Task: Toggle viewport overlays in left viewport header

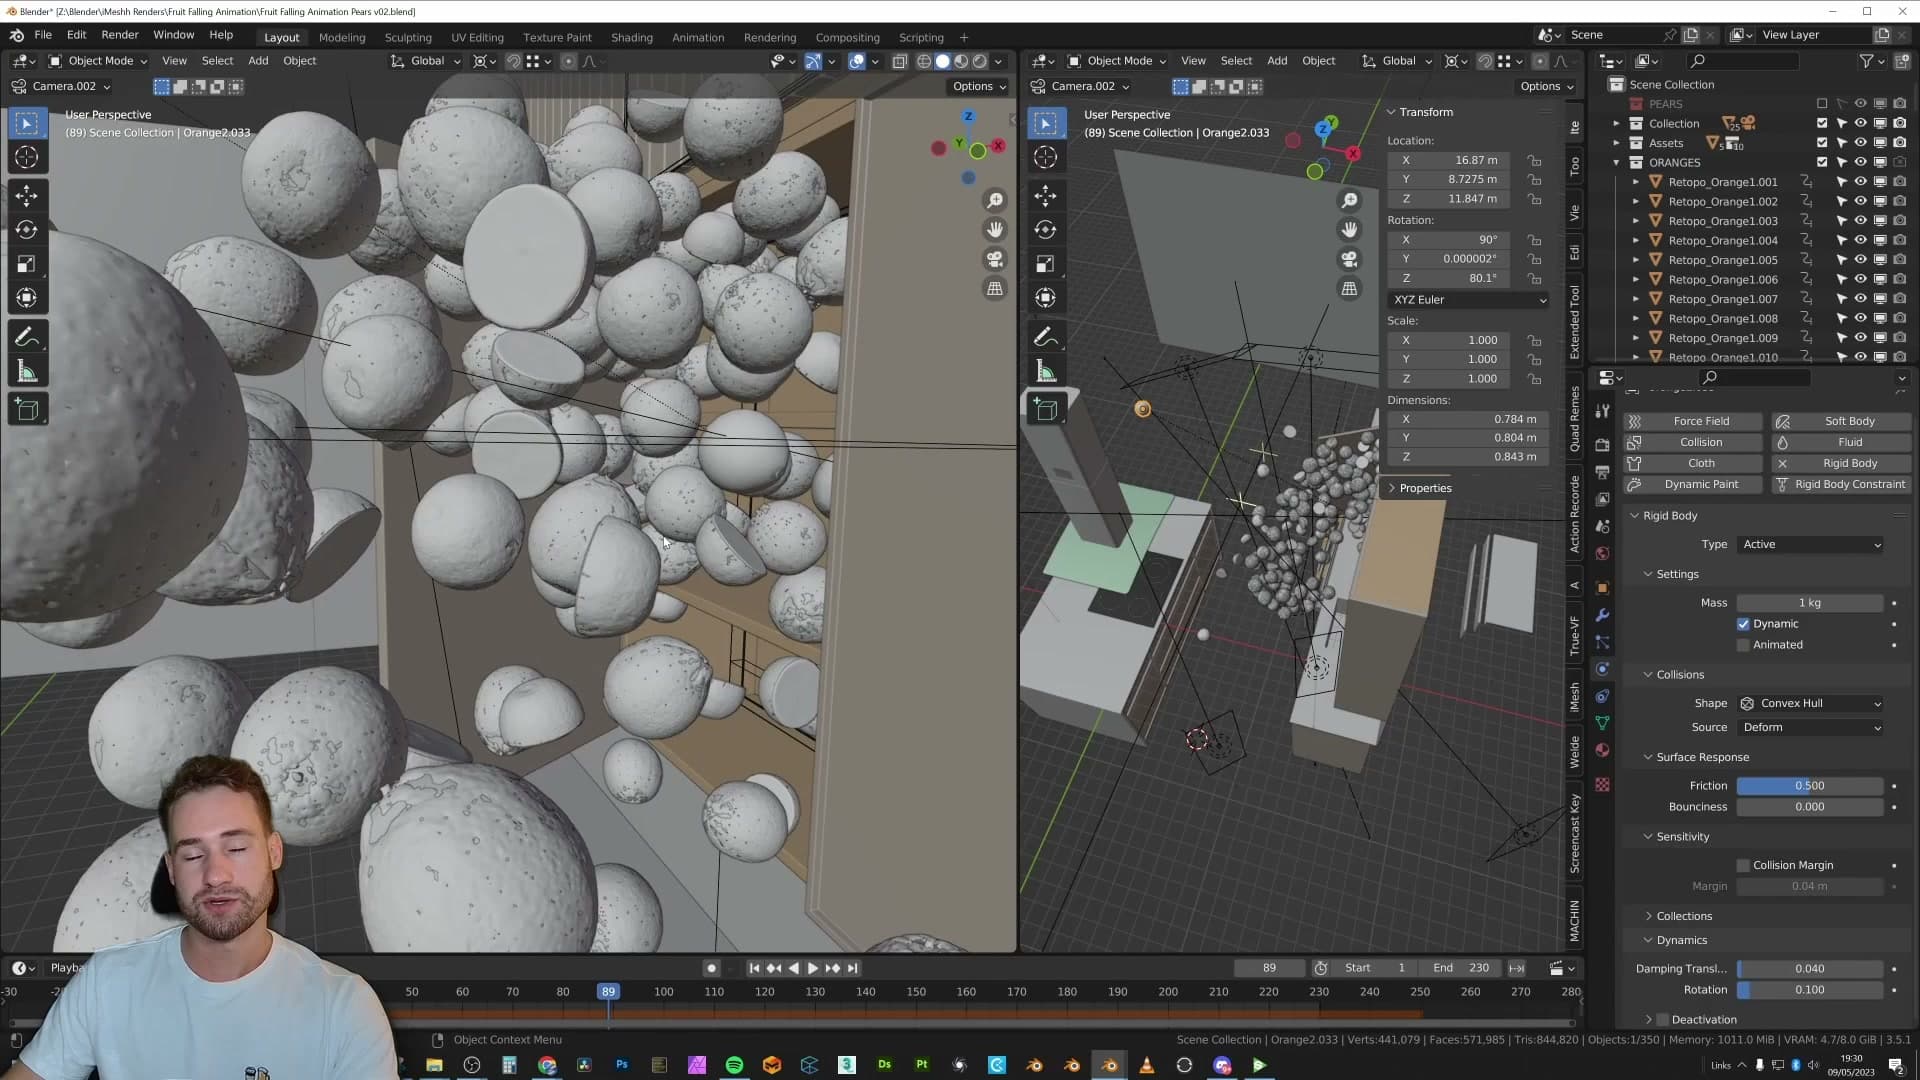Action: (x=857, y=62)
